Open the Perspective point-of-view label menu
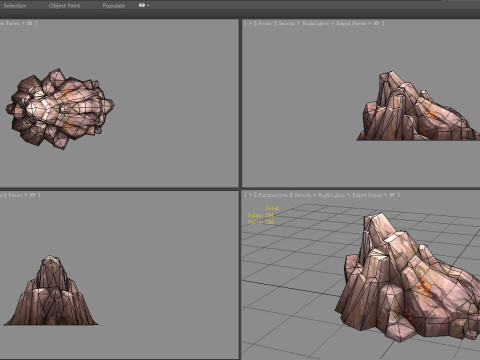This screenshot has height=360, width=480. [x=273, y=195]
